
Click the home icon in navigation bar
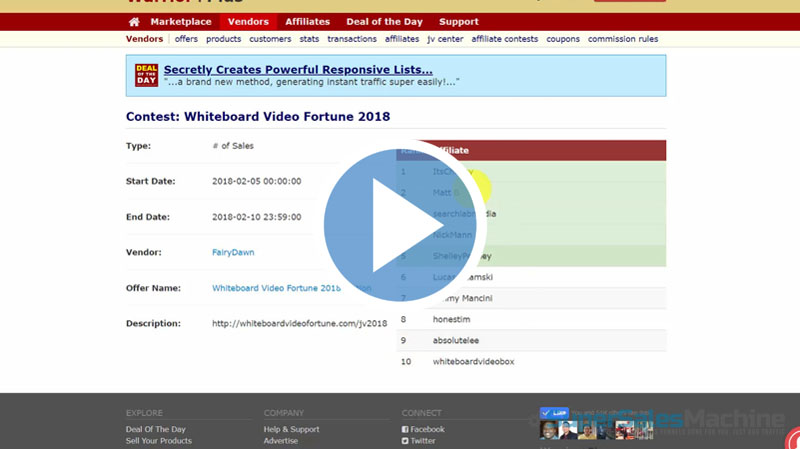(134, 22)
